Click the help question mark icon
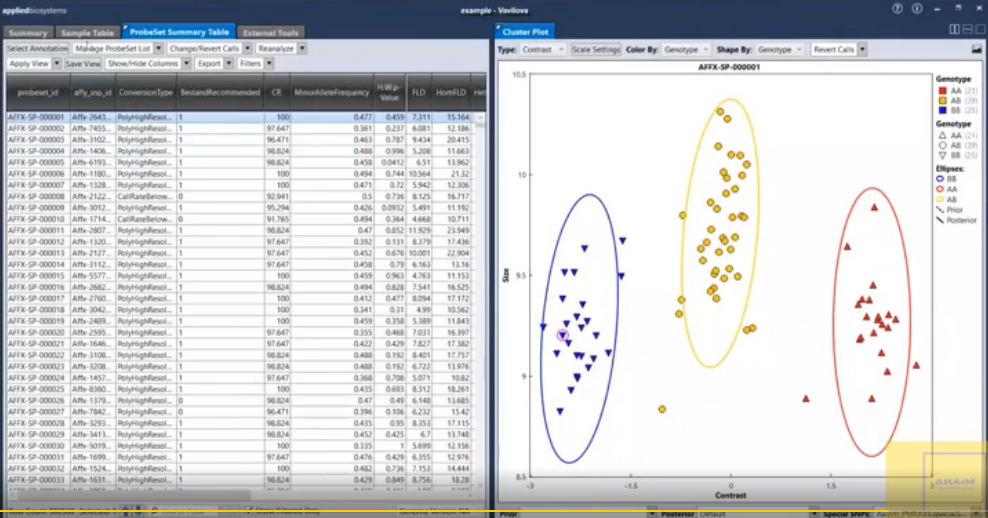Image resolution: width=988 pixels, height=518 pixels. click(x=898, y=7)
